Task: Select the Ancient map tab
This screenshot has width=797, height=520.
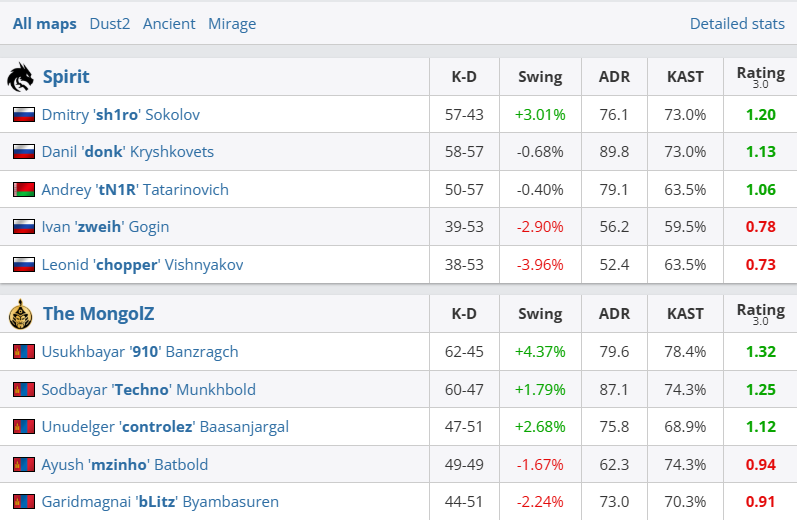Action: (x=169, y=24)
